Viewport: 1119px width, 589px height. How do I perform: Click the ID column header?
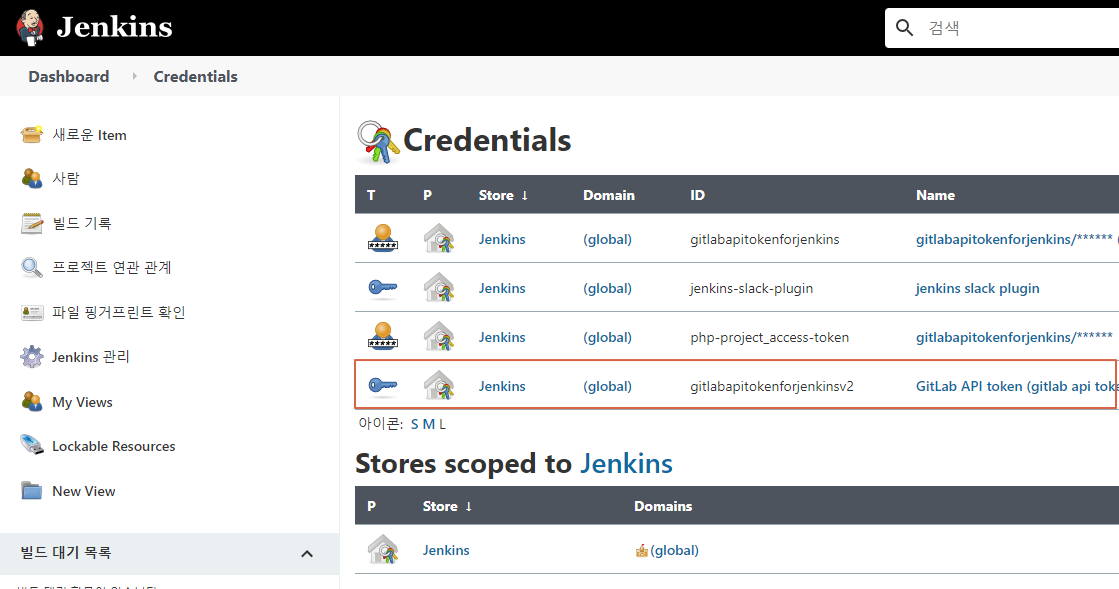click(697, 195)
